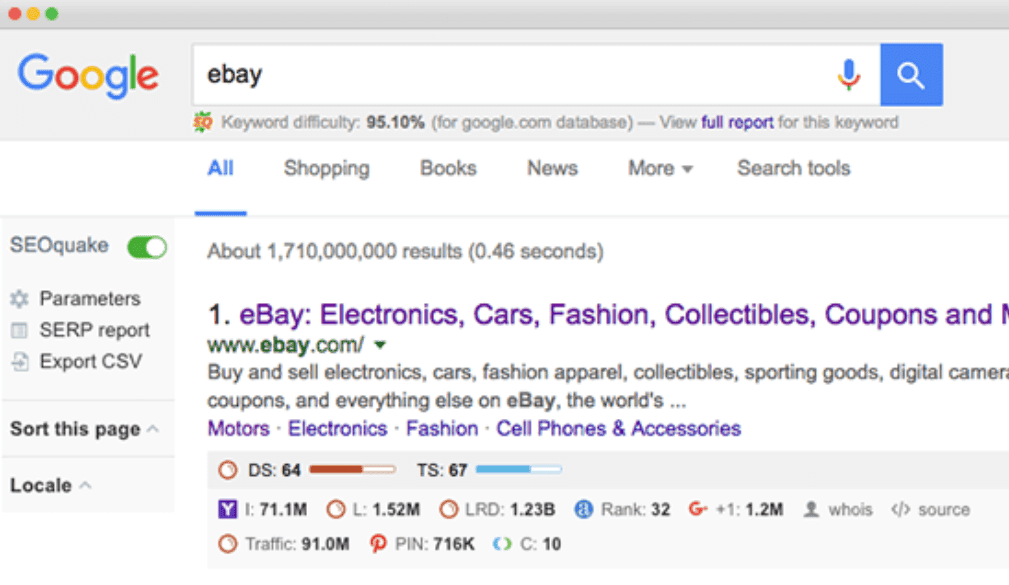Open the More dropdown menu
This screenshot has width=1009, height=585.
point(660,169)
